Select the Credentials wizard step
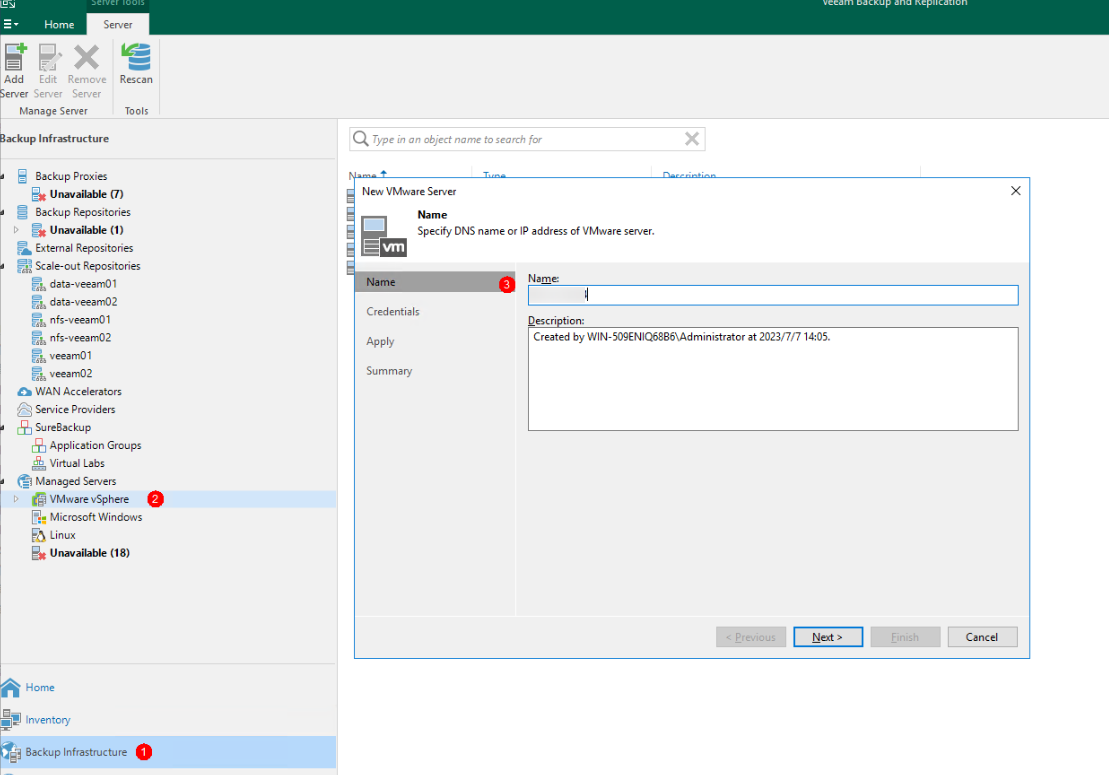This screenshot has height=775, width=1109. (393, 312)
